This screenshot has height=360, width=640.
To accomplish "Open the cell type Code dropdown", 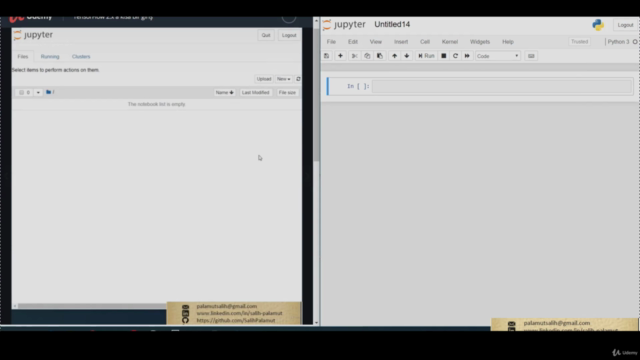I will (x=498, y=56).
